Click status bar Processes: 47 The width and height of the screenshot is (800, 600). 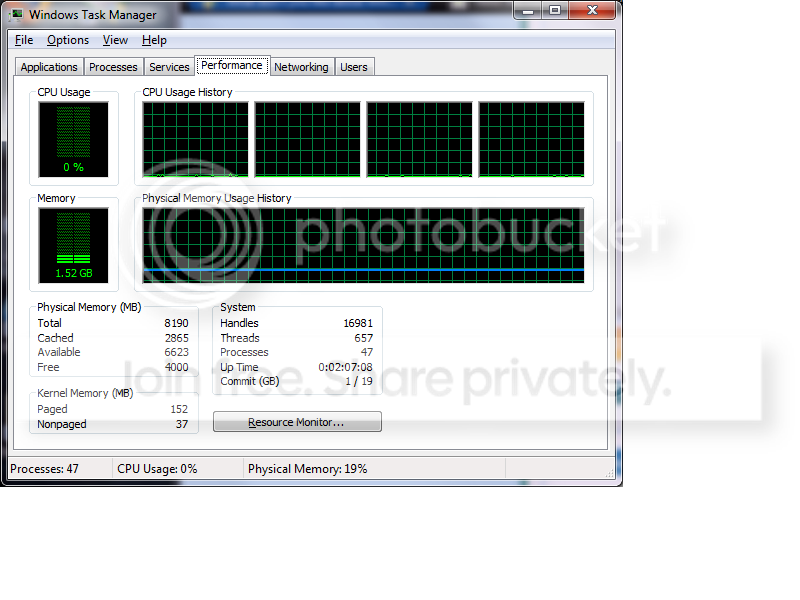coord(44,469)
